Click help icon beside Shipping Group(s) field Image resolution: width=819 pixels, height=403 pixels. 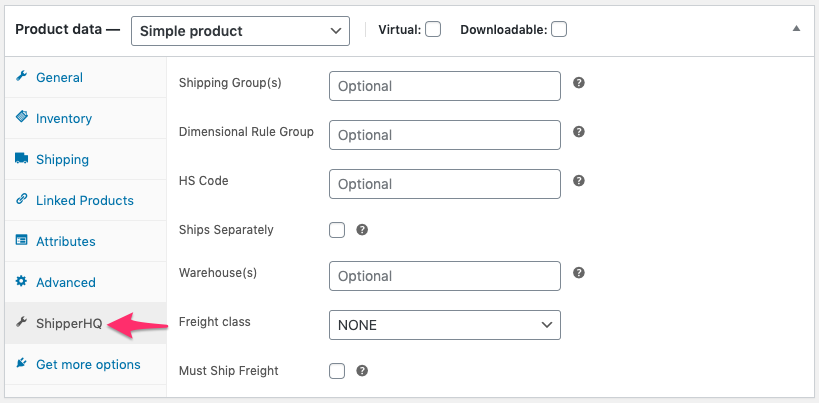579,83
